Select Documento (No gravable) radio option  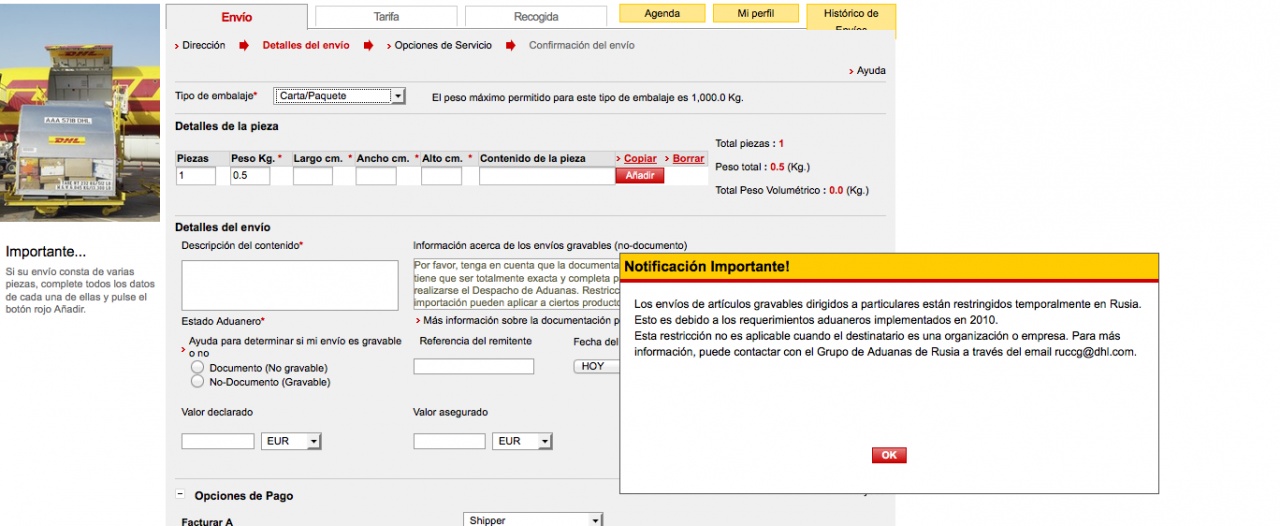click(197, 368)
